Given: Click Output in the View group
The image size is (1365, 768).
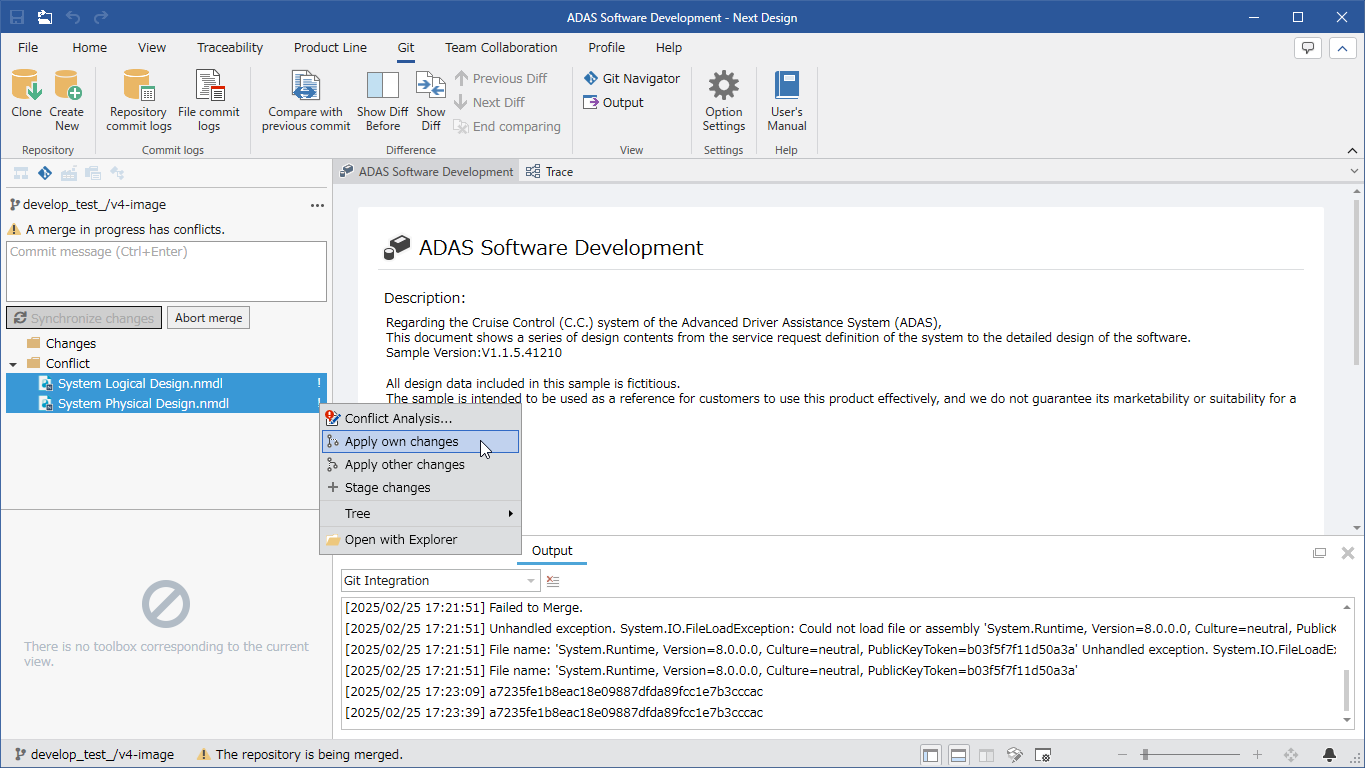Looking at the screenshot, I should [x=613, y=102].
